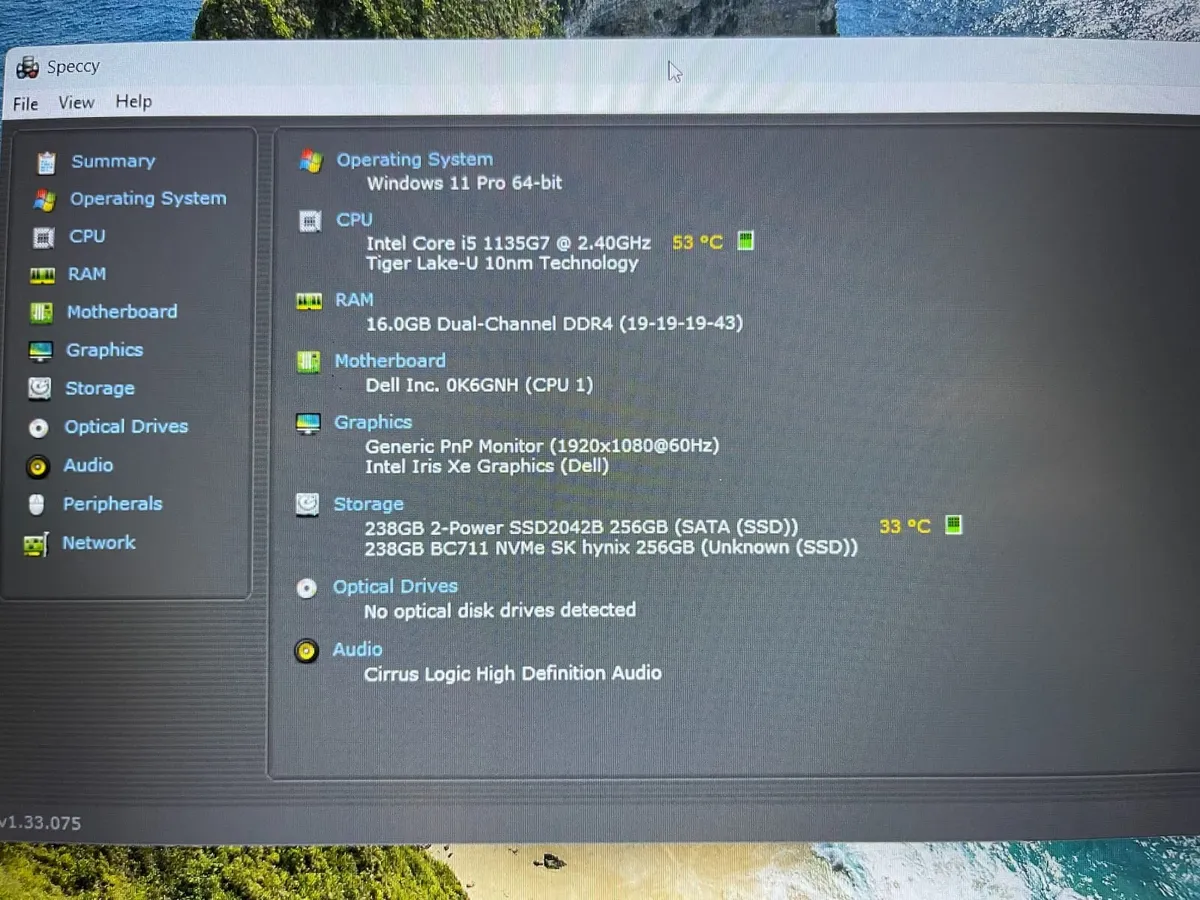
Task: Select Storage in the sidebar
Action: coord(100,388)
